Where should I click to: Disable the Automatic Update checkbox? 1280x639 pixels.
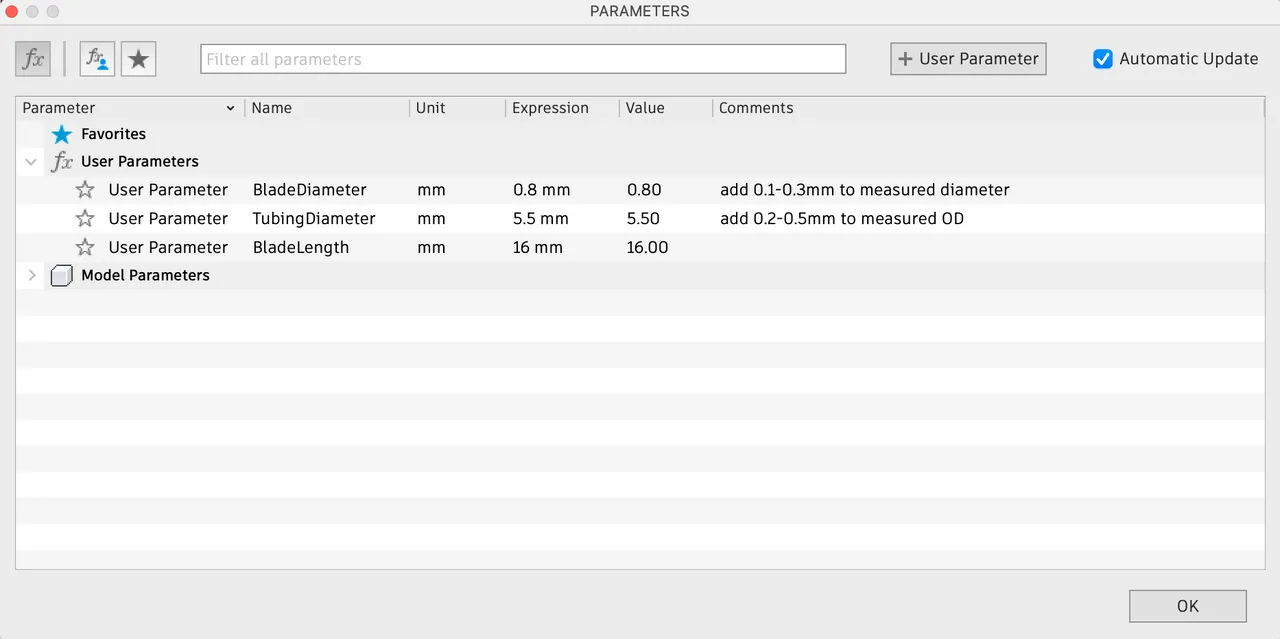point(1103,59)
